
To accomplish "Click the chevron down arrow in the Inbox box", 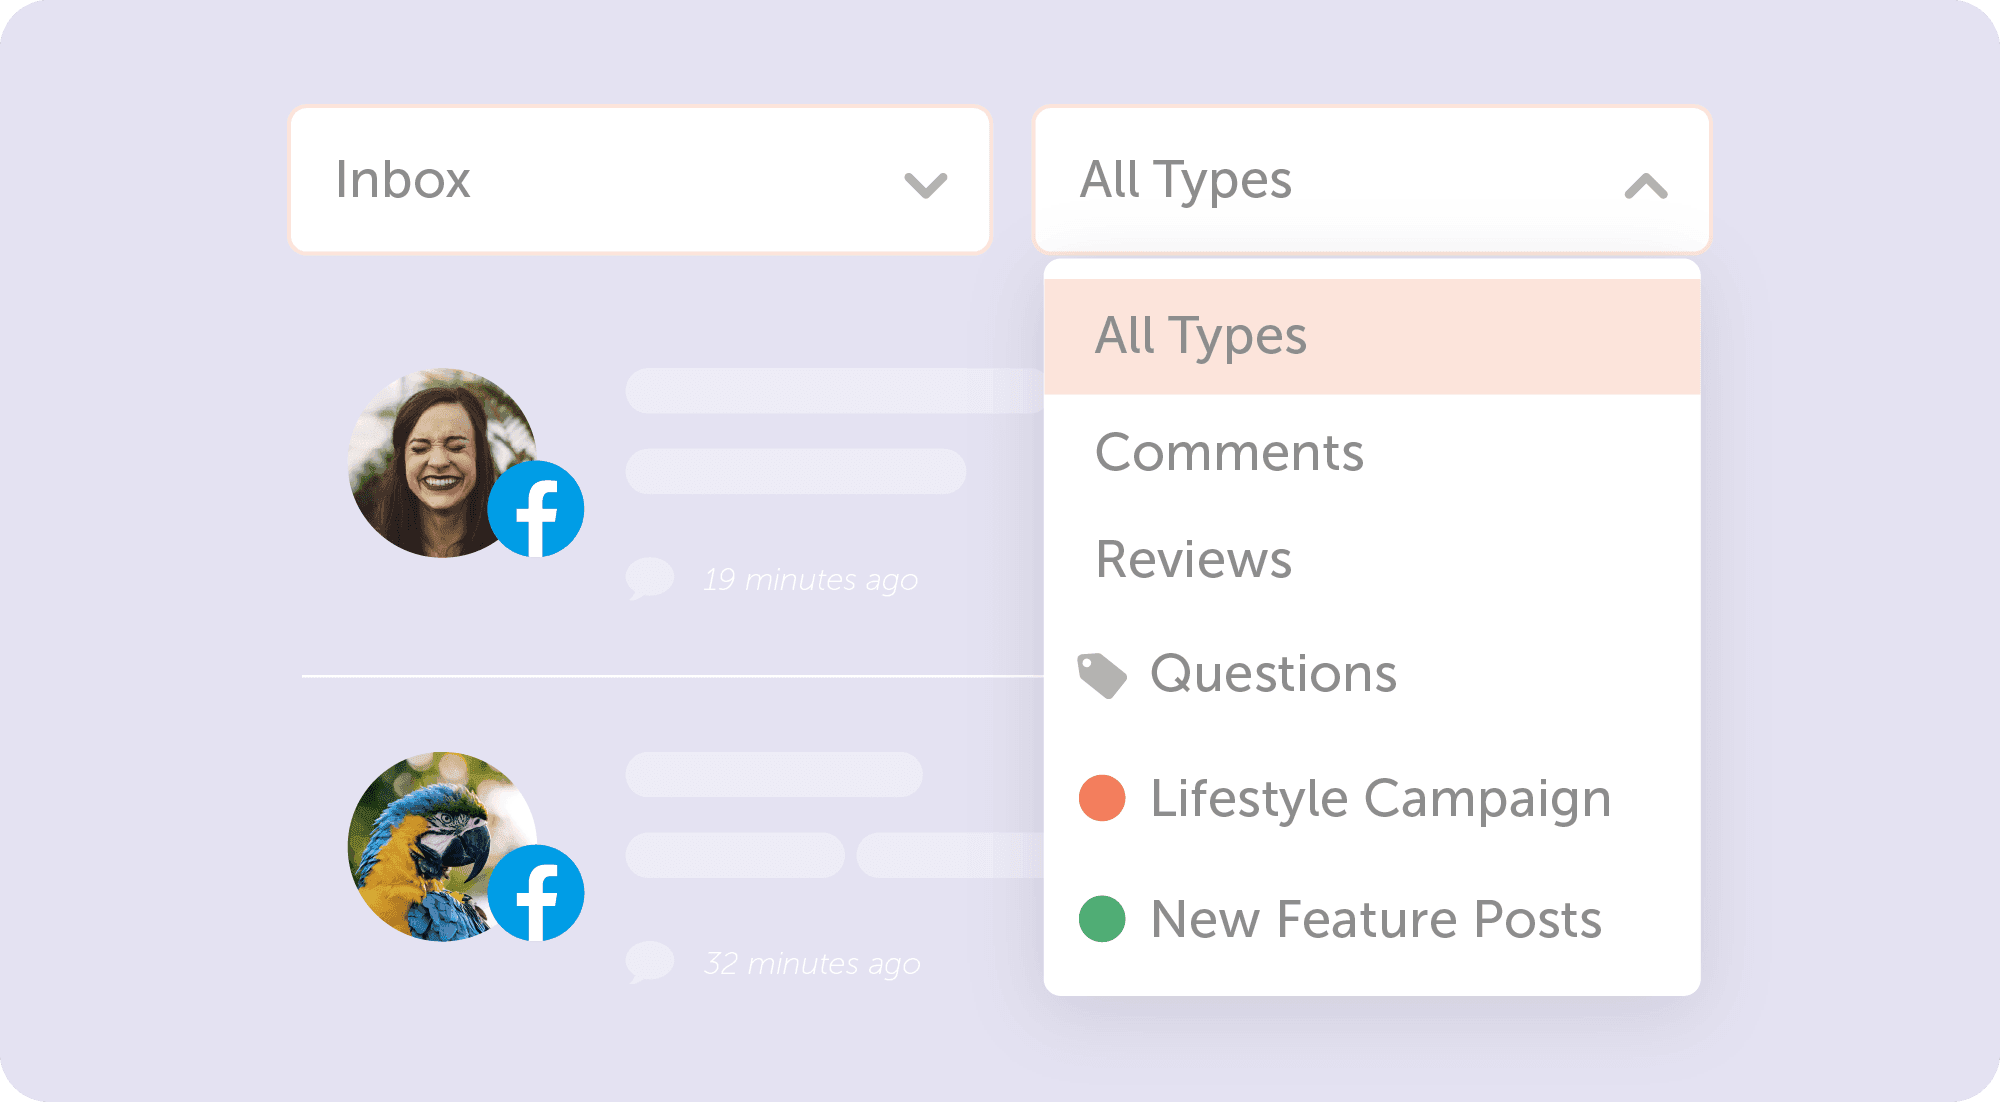I will [926, 185].
